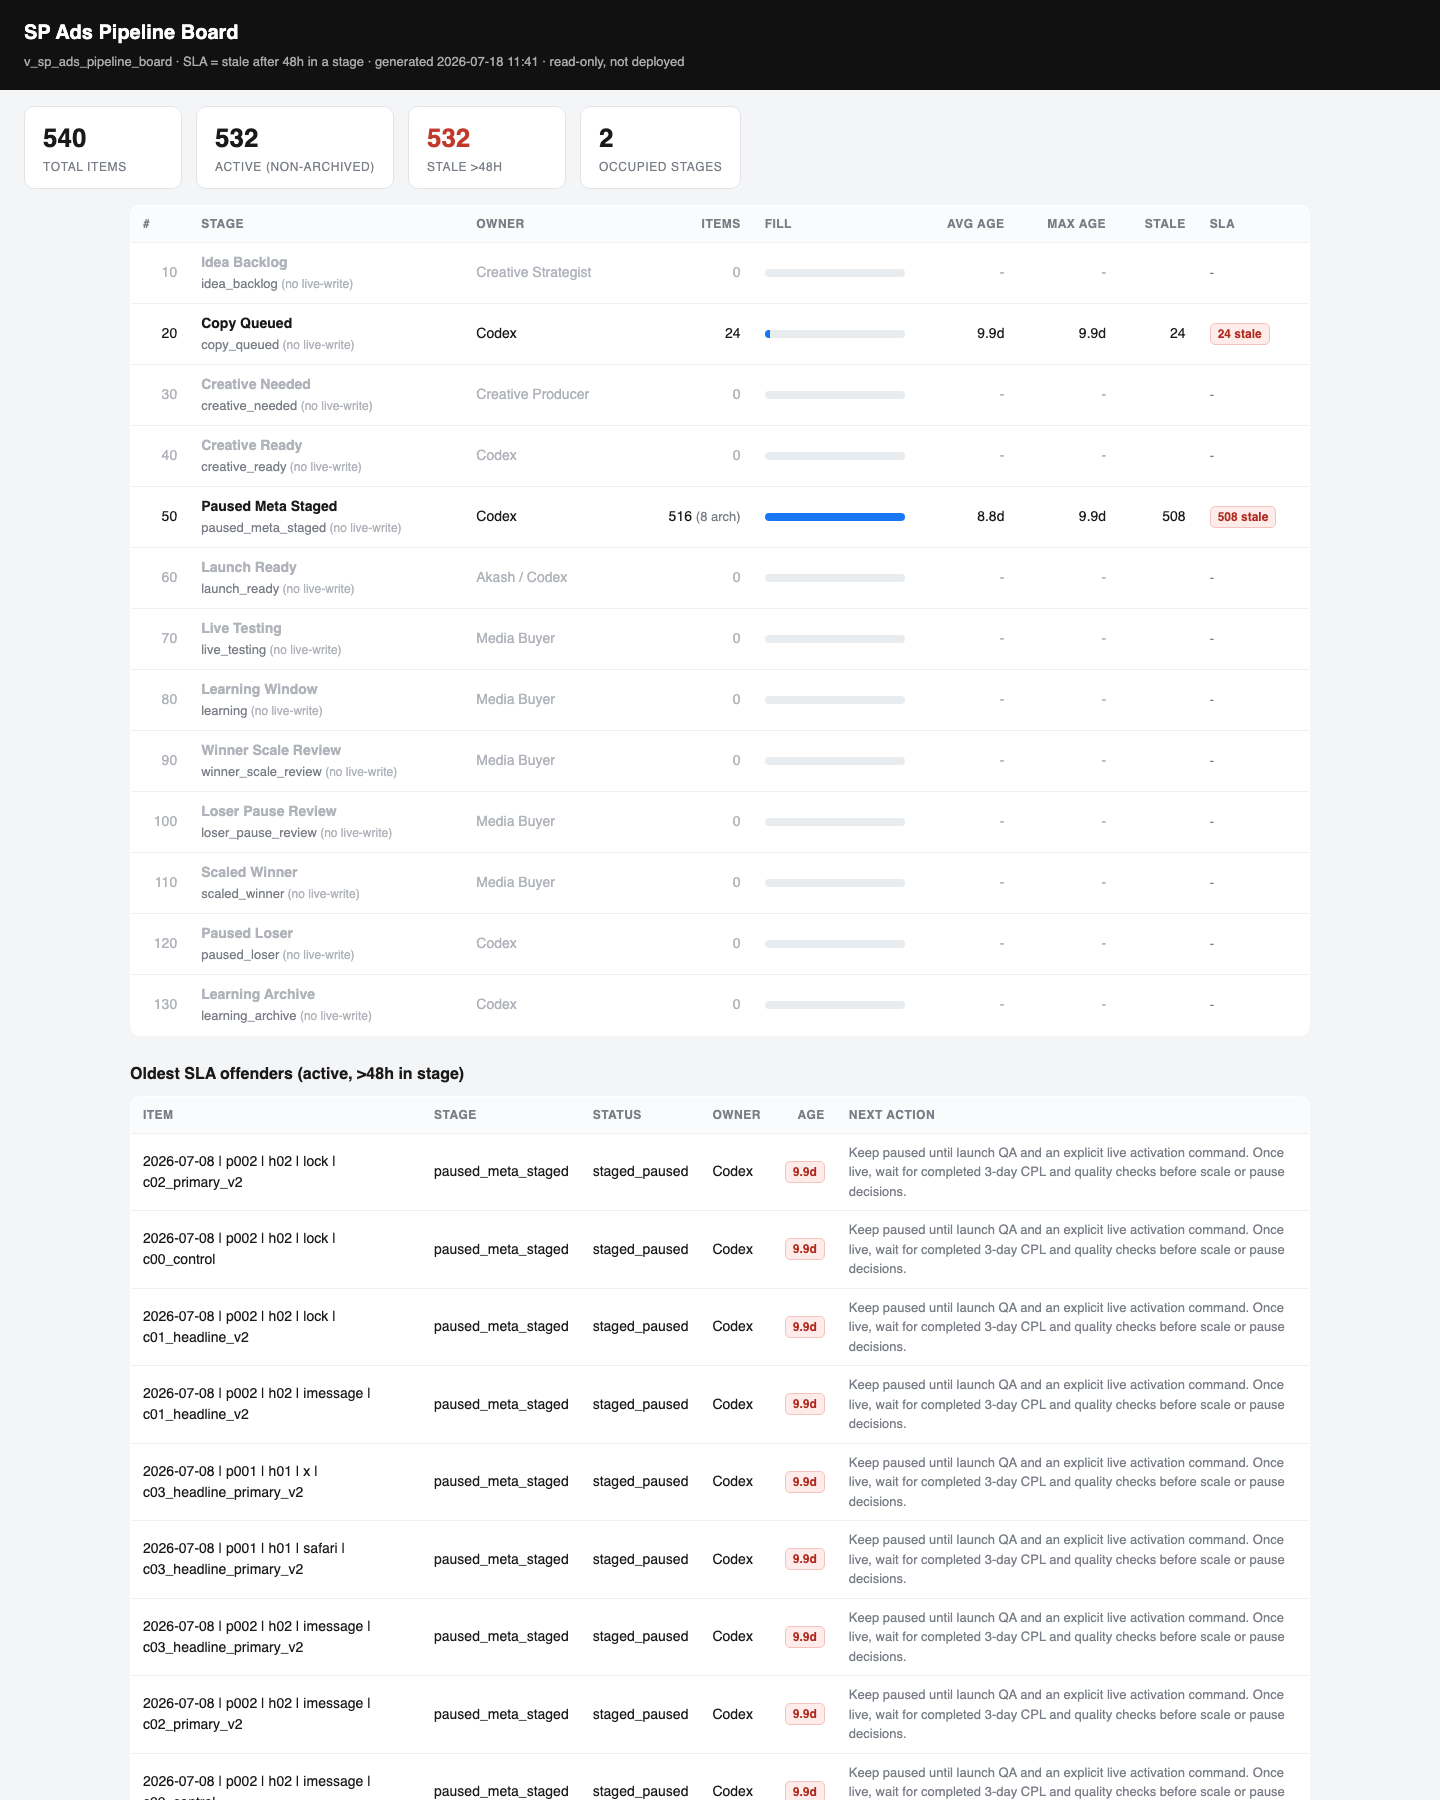Click the Creative Needed stage name
Viewport: 1440px width, 1800px height.
click(255, 384)
